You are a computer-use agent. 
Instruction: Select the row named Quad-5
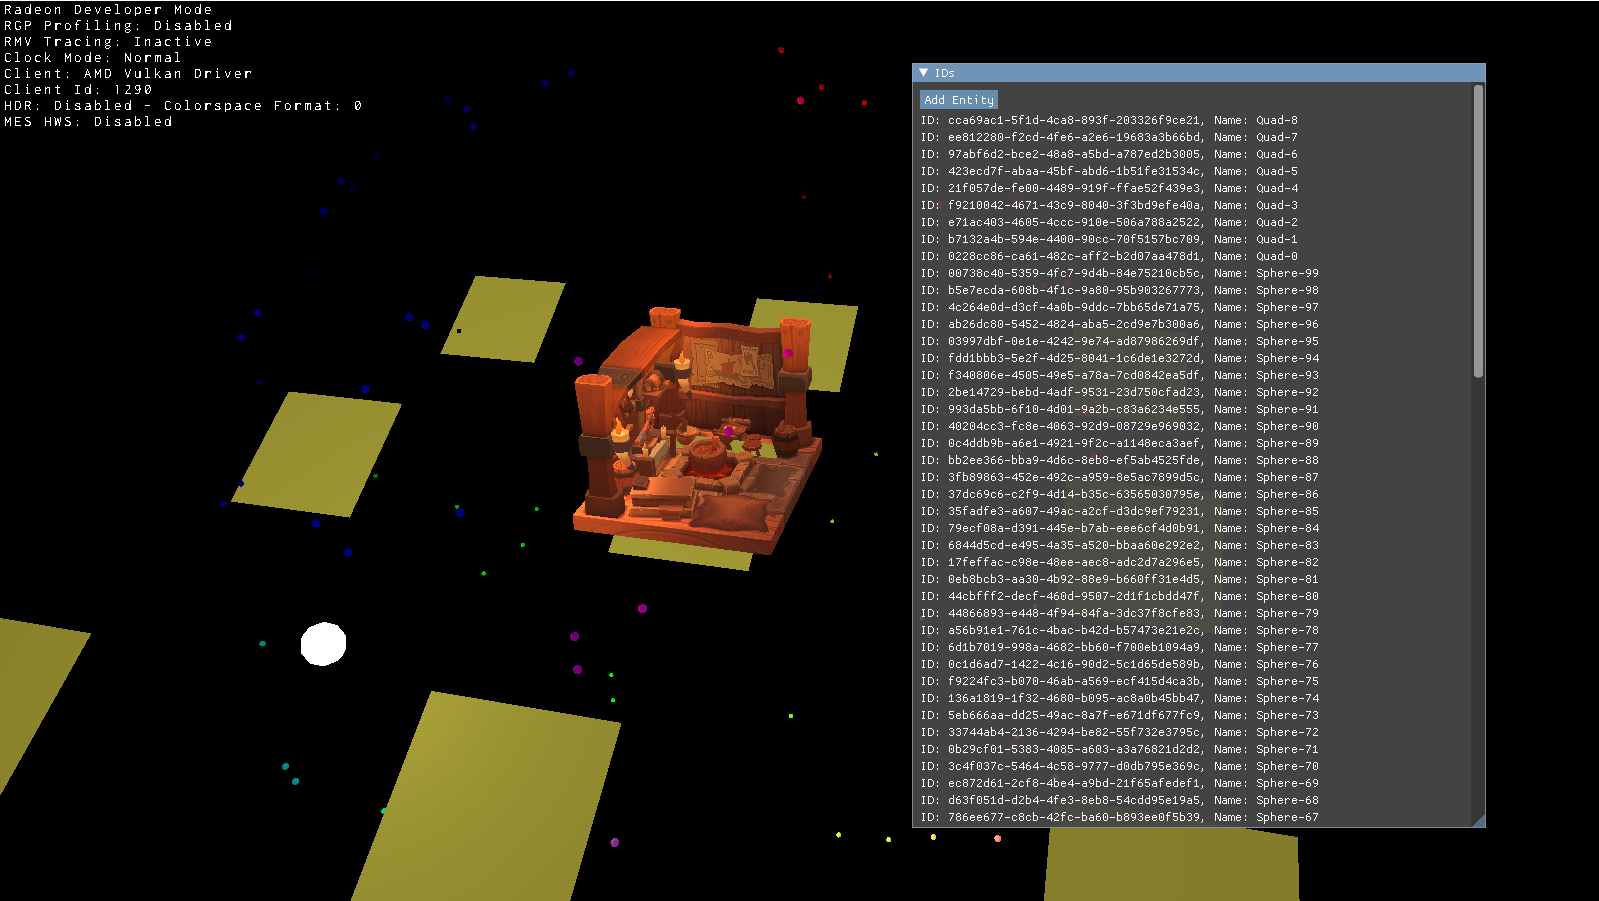click(1110, 171)
